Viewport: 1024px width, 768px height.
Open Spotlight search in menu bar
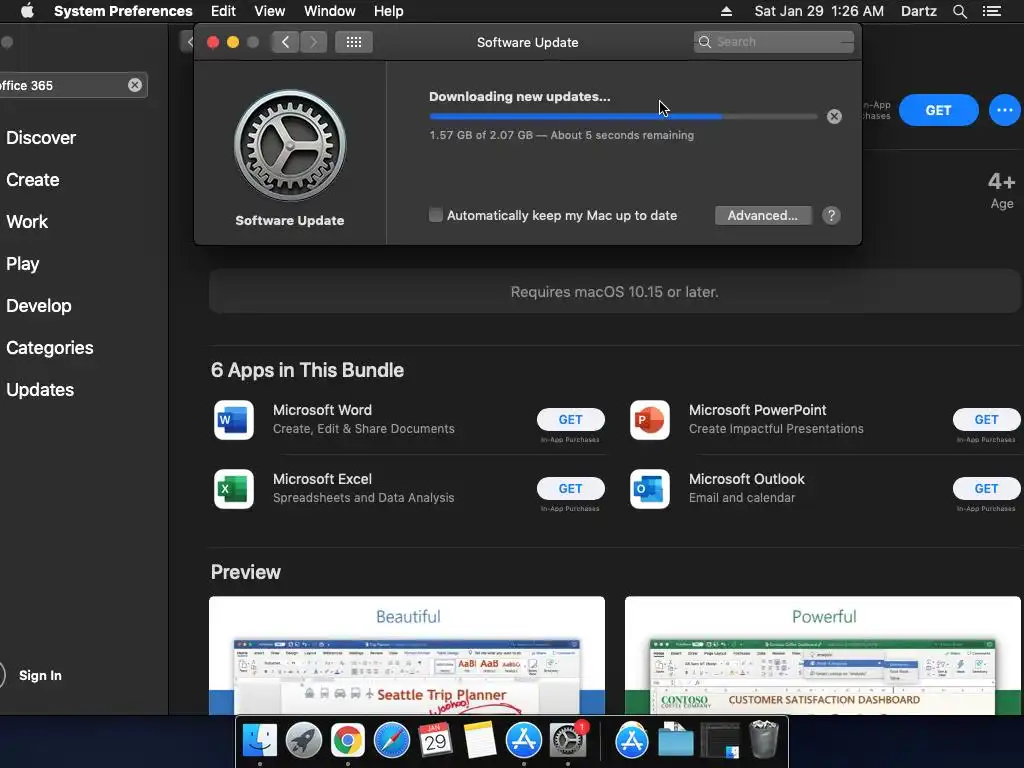(x=959, y=11)
